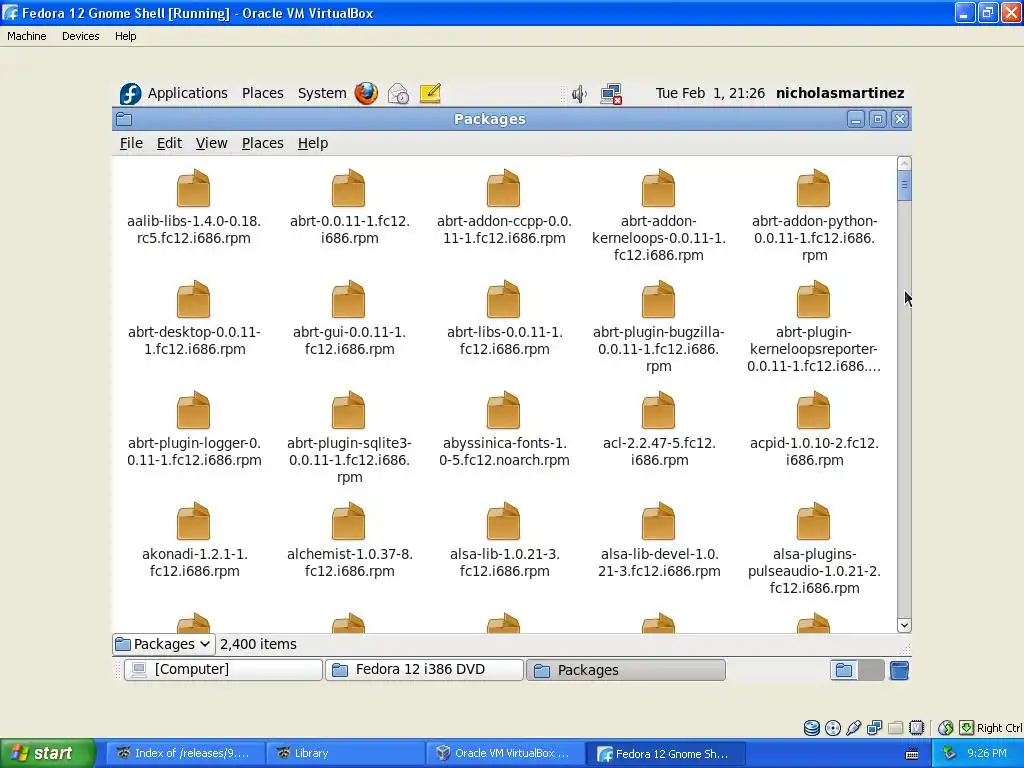
Task: Click the Packages window taskbar button
Action: (626, 670)
